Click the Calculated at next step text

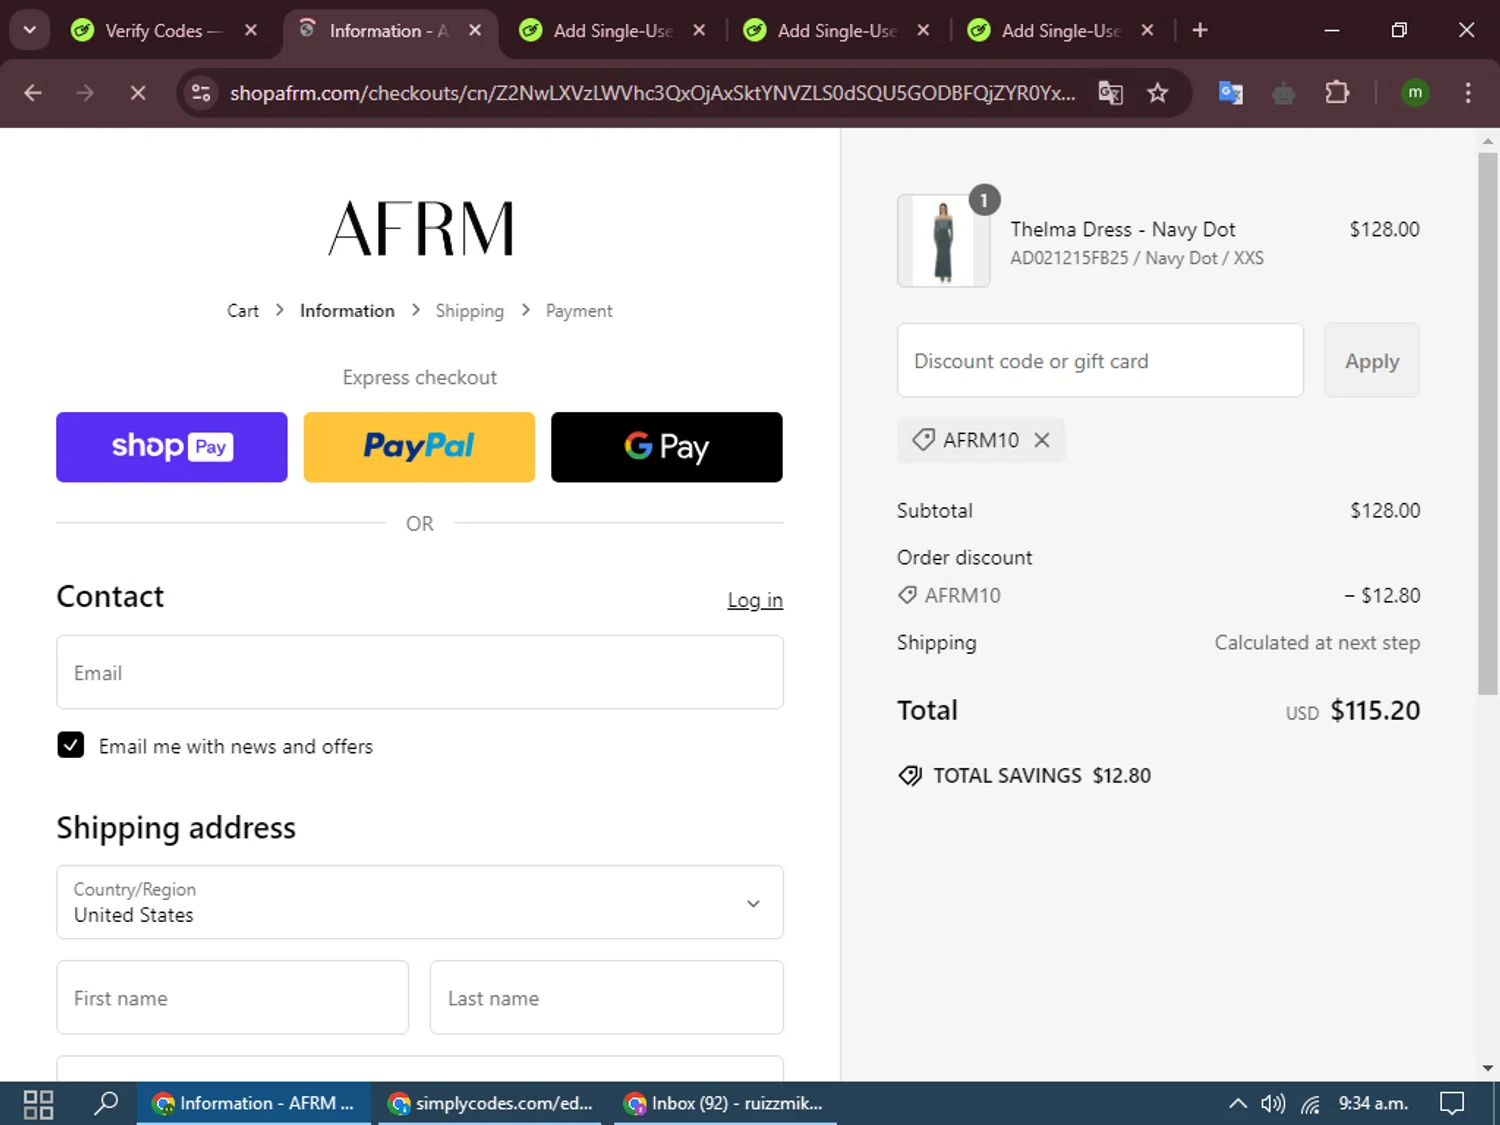[1317, 642]
